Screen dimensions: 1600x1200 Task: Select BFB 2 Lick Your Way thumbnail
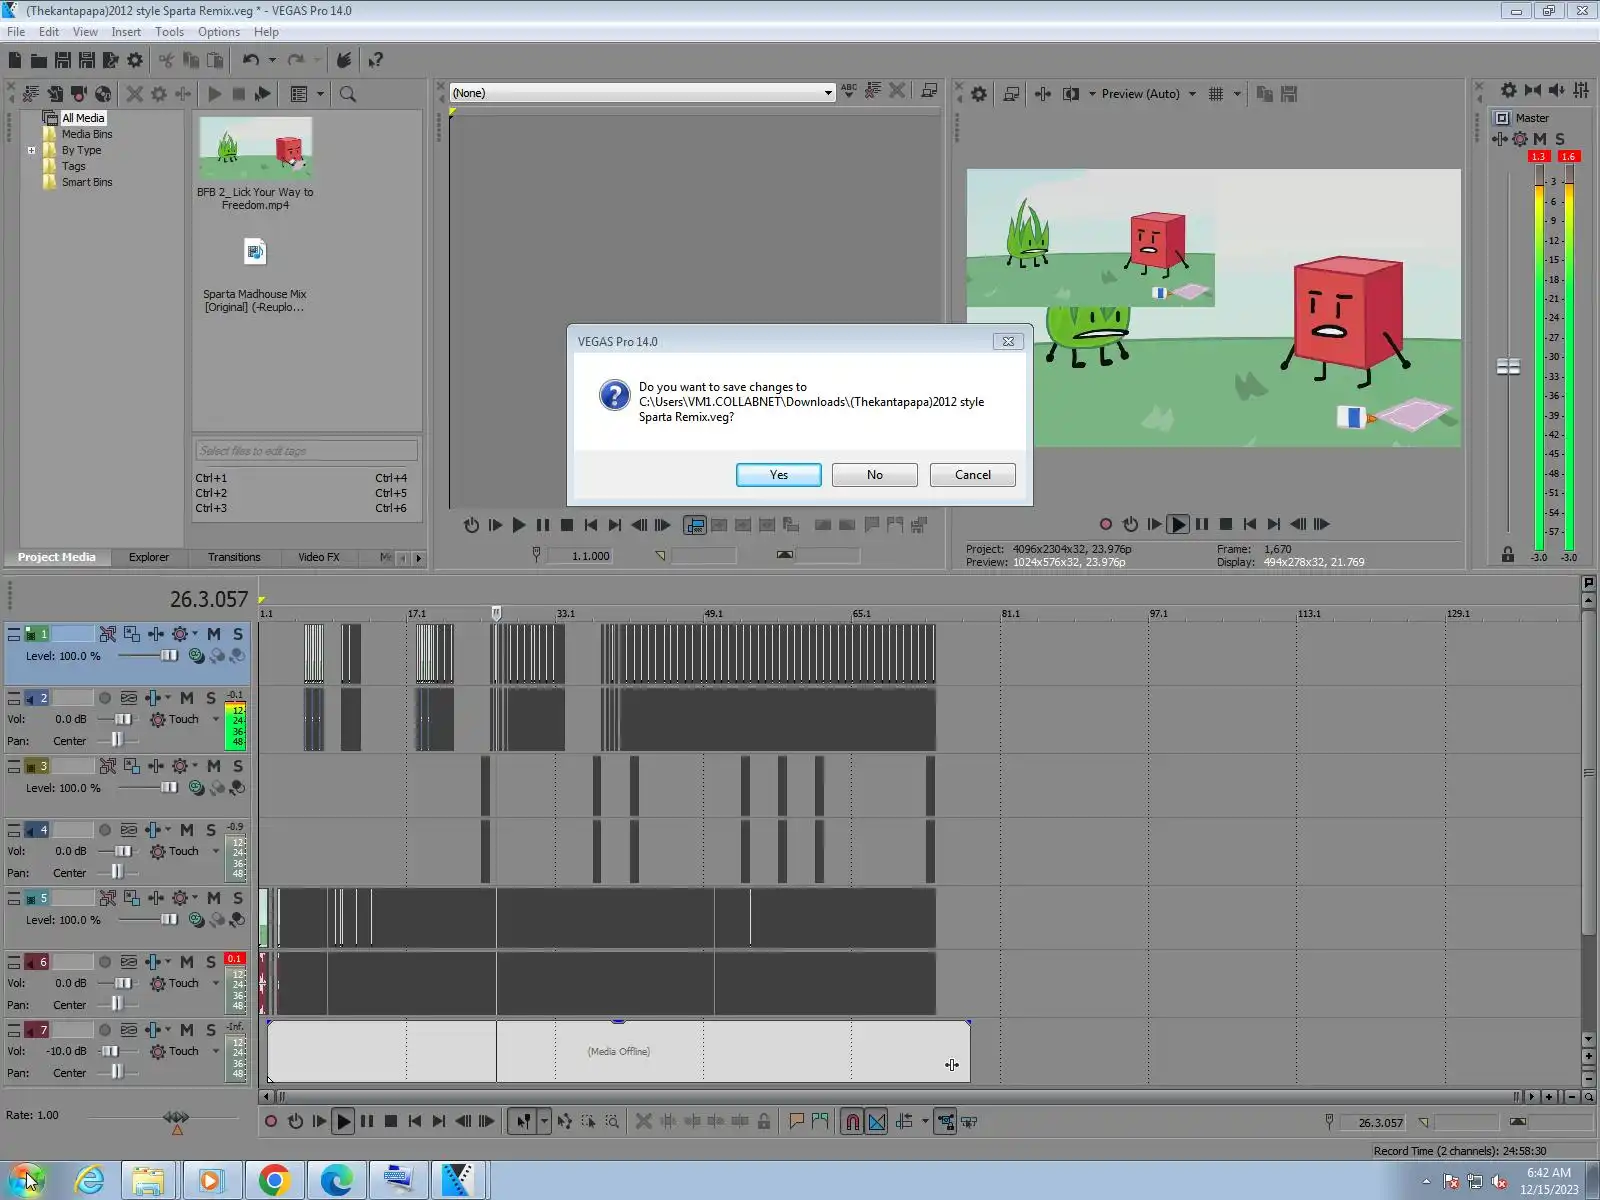[x=255, y=146]
